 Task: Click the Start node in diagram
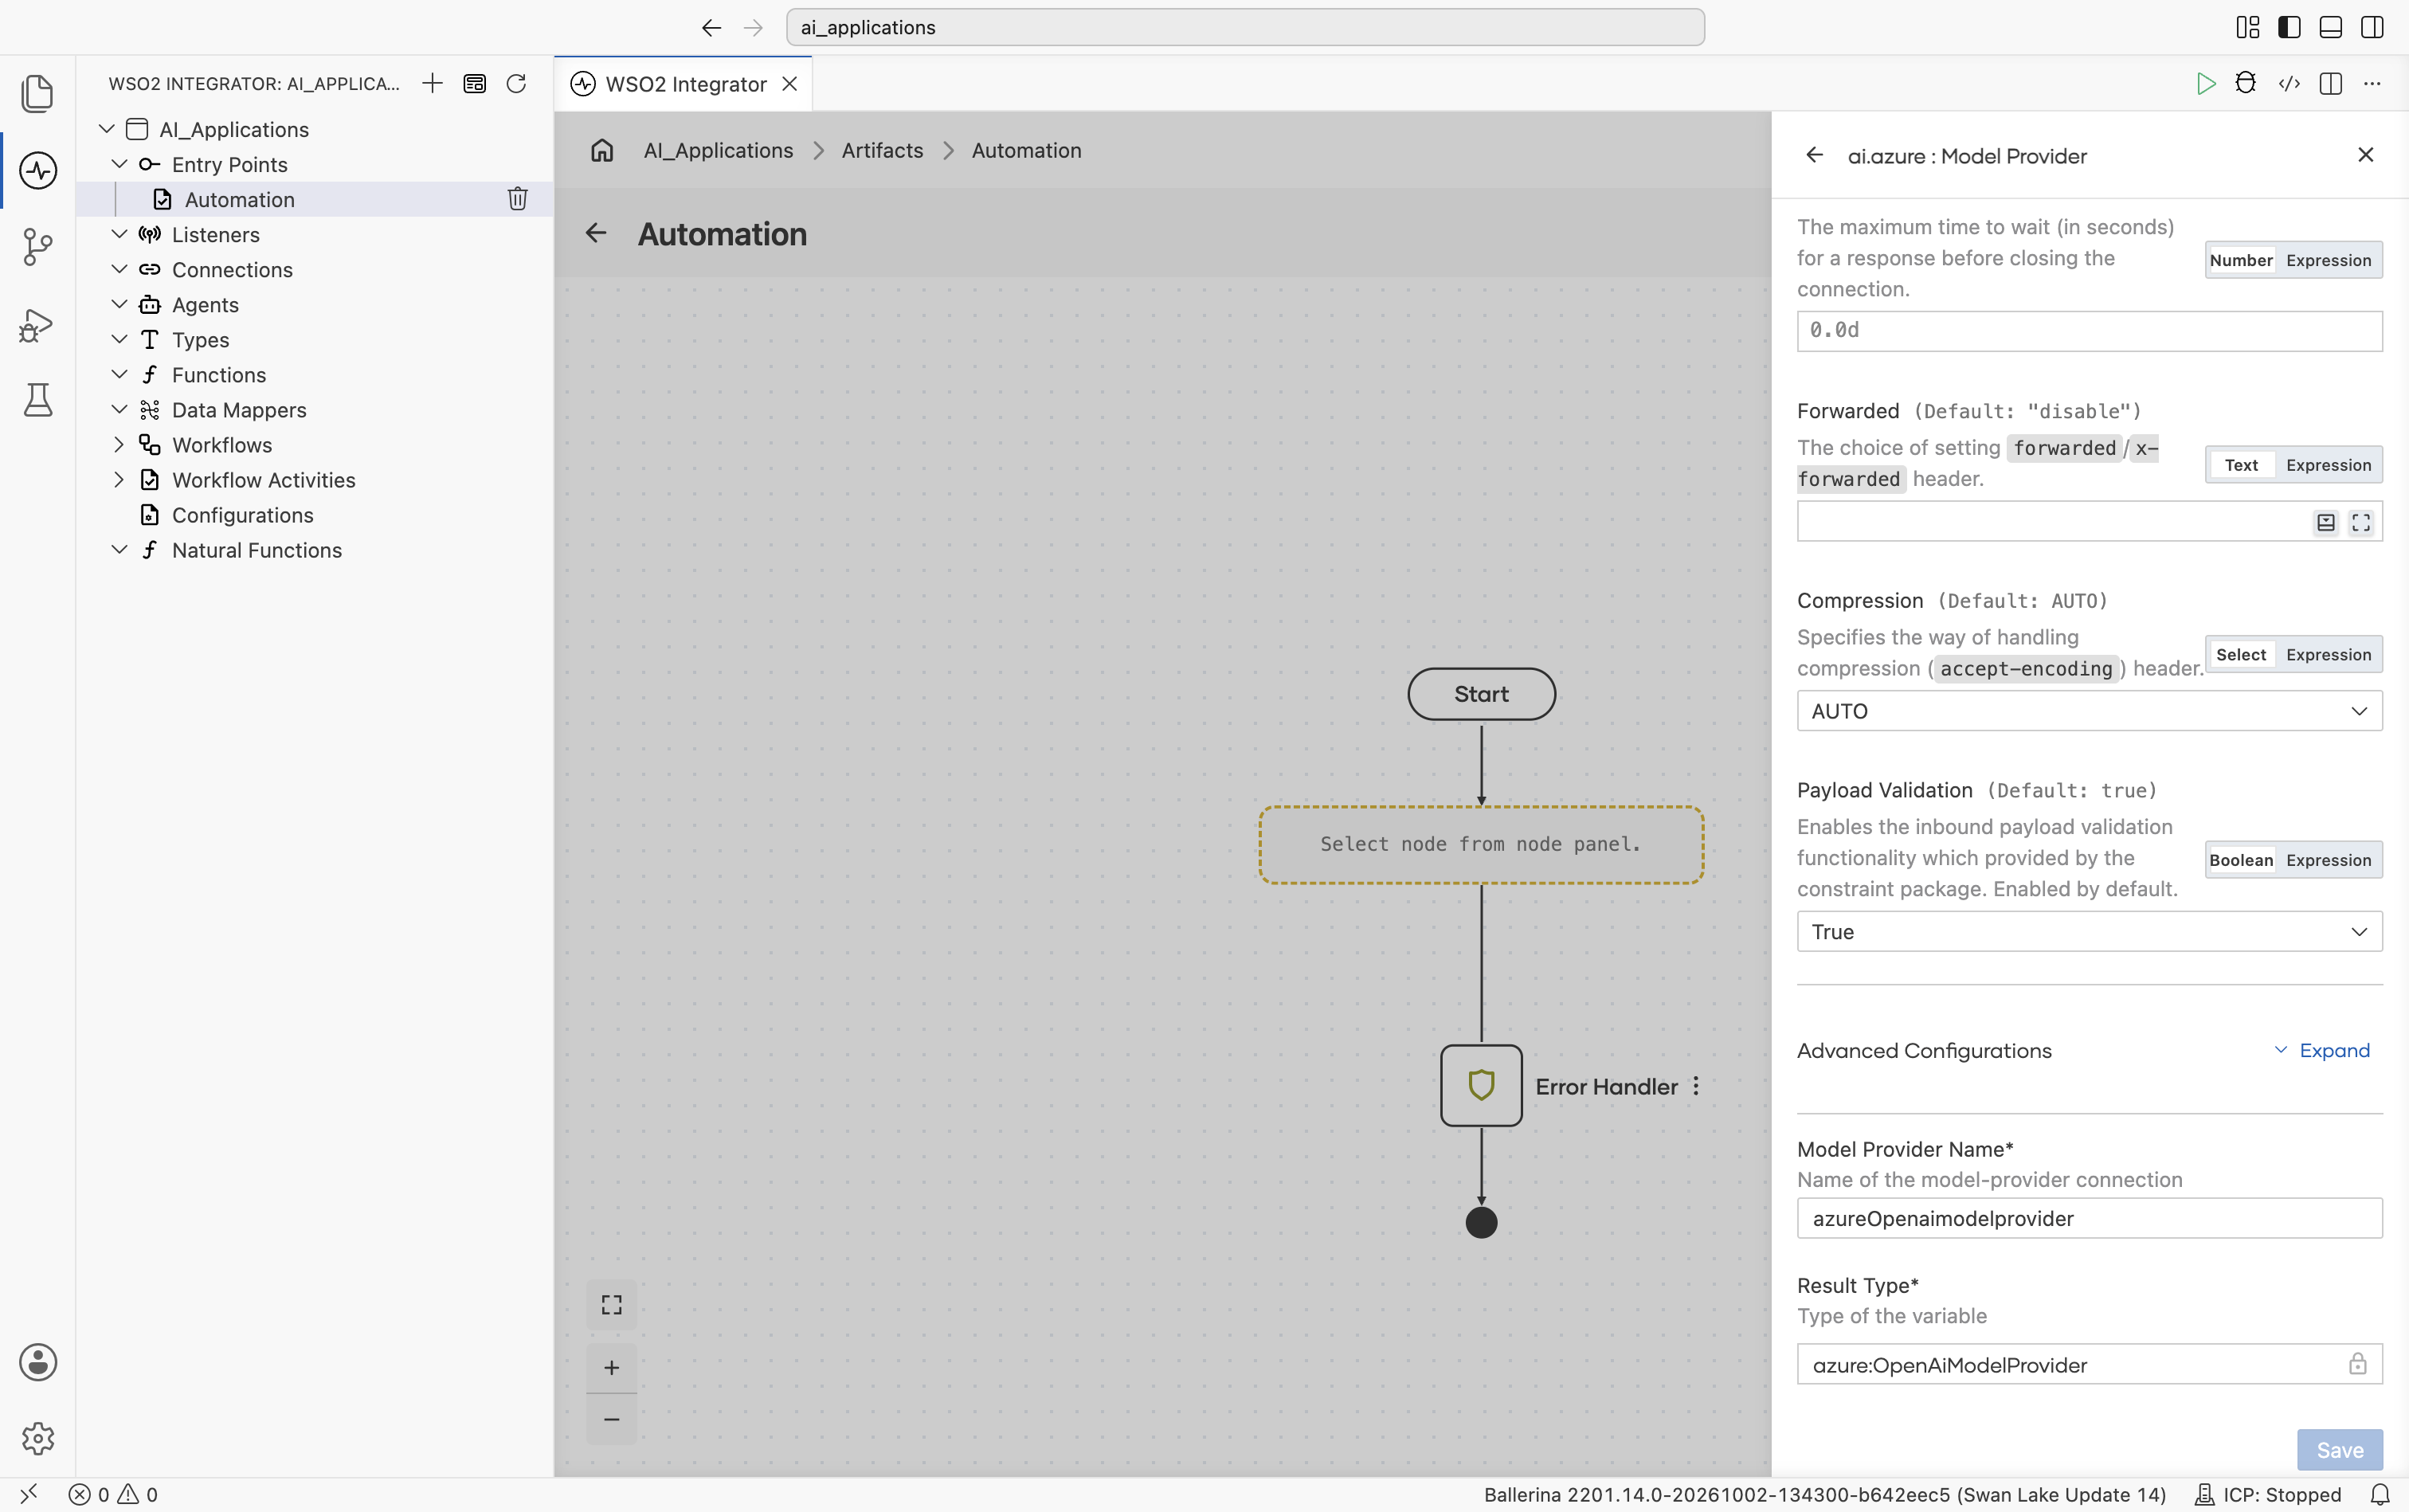tap(1481, 694)
